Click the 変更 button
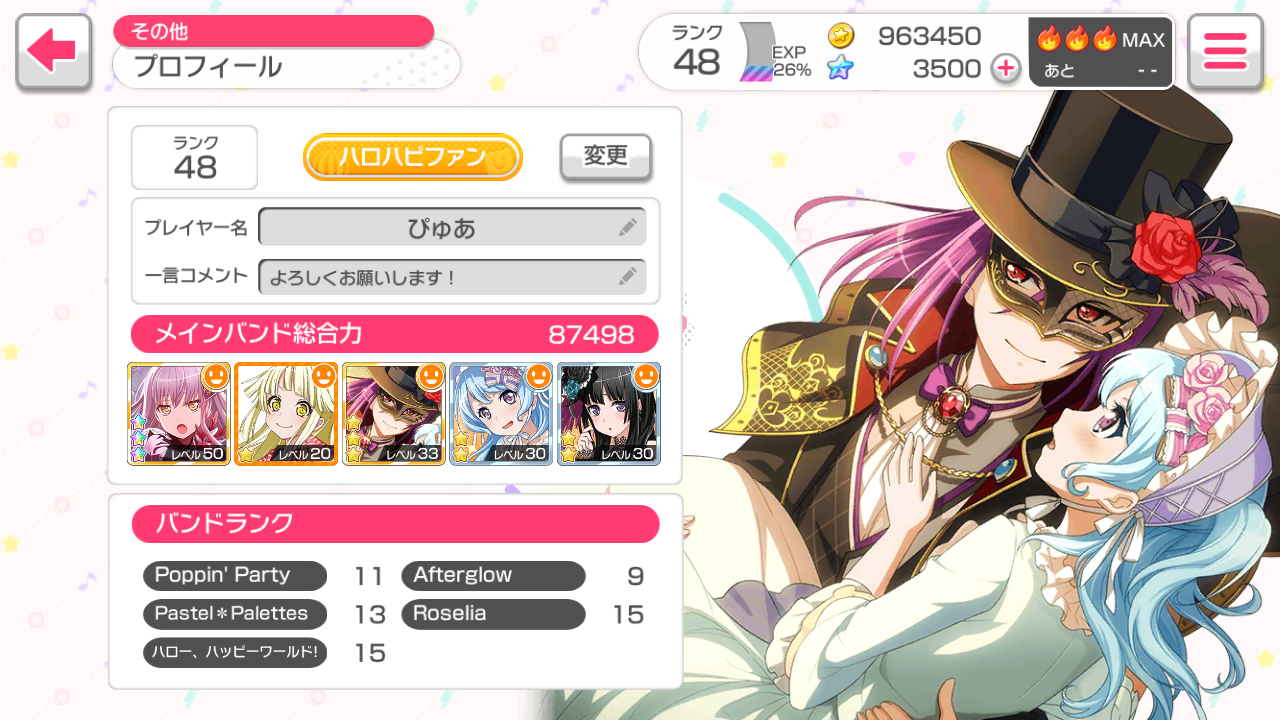 tap(606, 157)
